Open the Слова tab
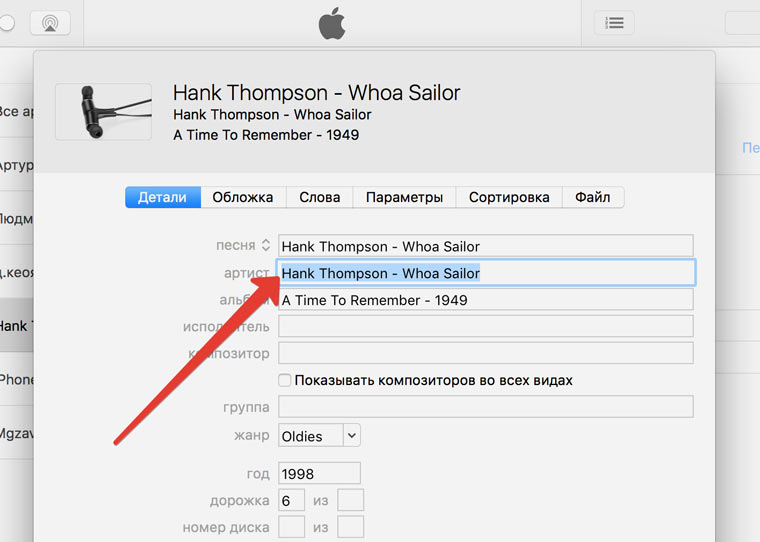The image size is (760, 542). 319,197
